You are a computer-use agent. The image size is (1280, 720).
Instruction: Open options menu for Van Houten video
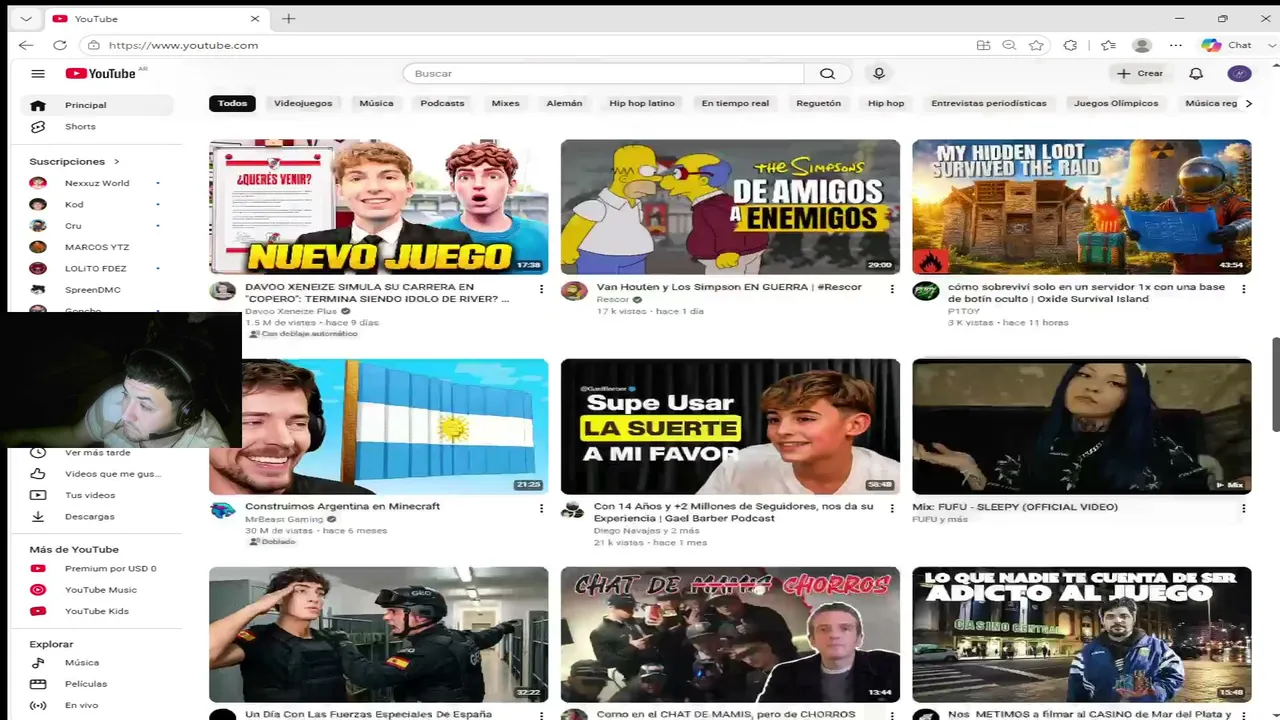pos(893,289)
